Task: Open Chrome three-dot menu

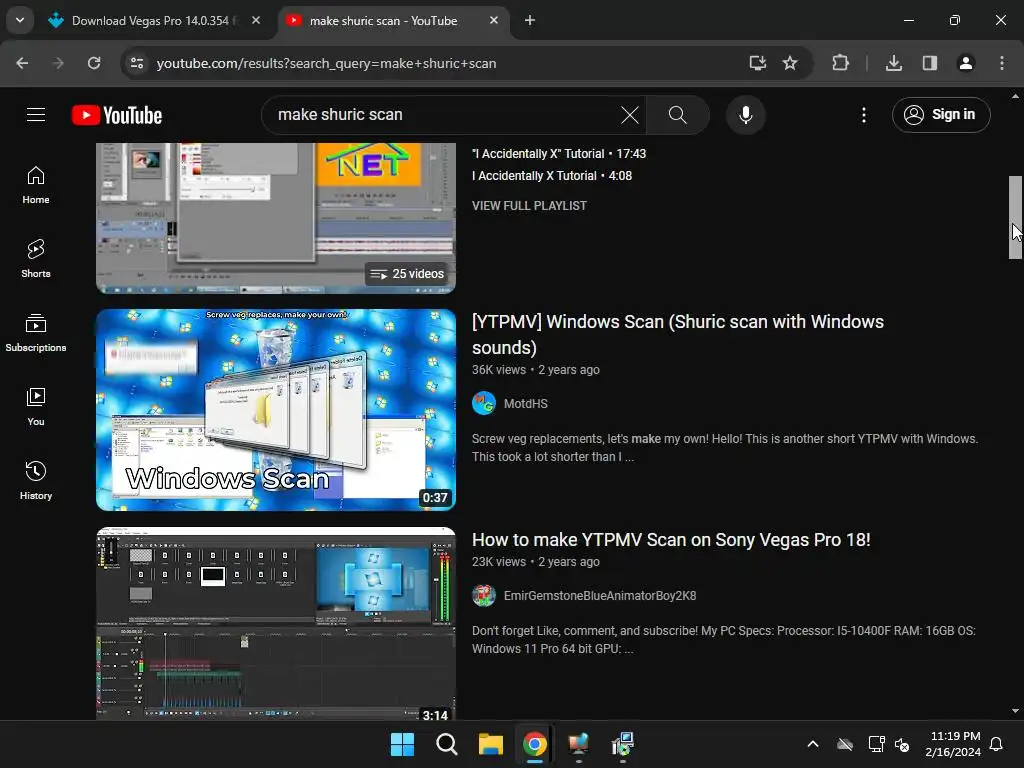Action: coord(1002,63)
